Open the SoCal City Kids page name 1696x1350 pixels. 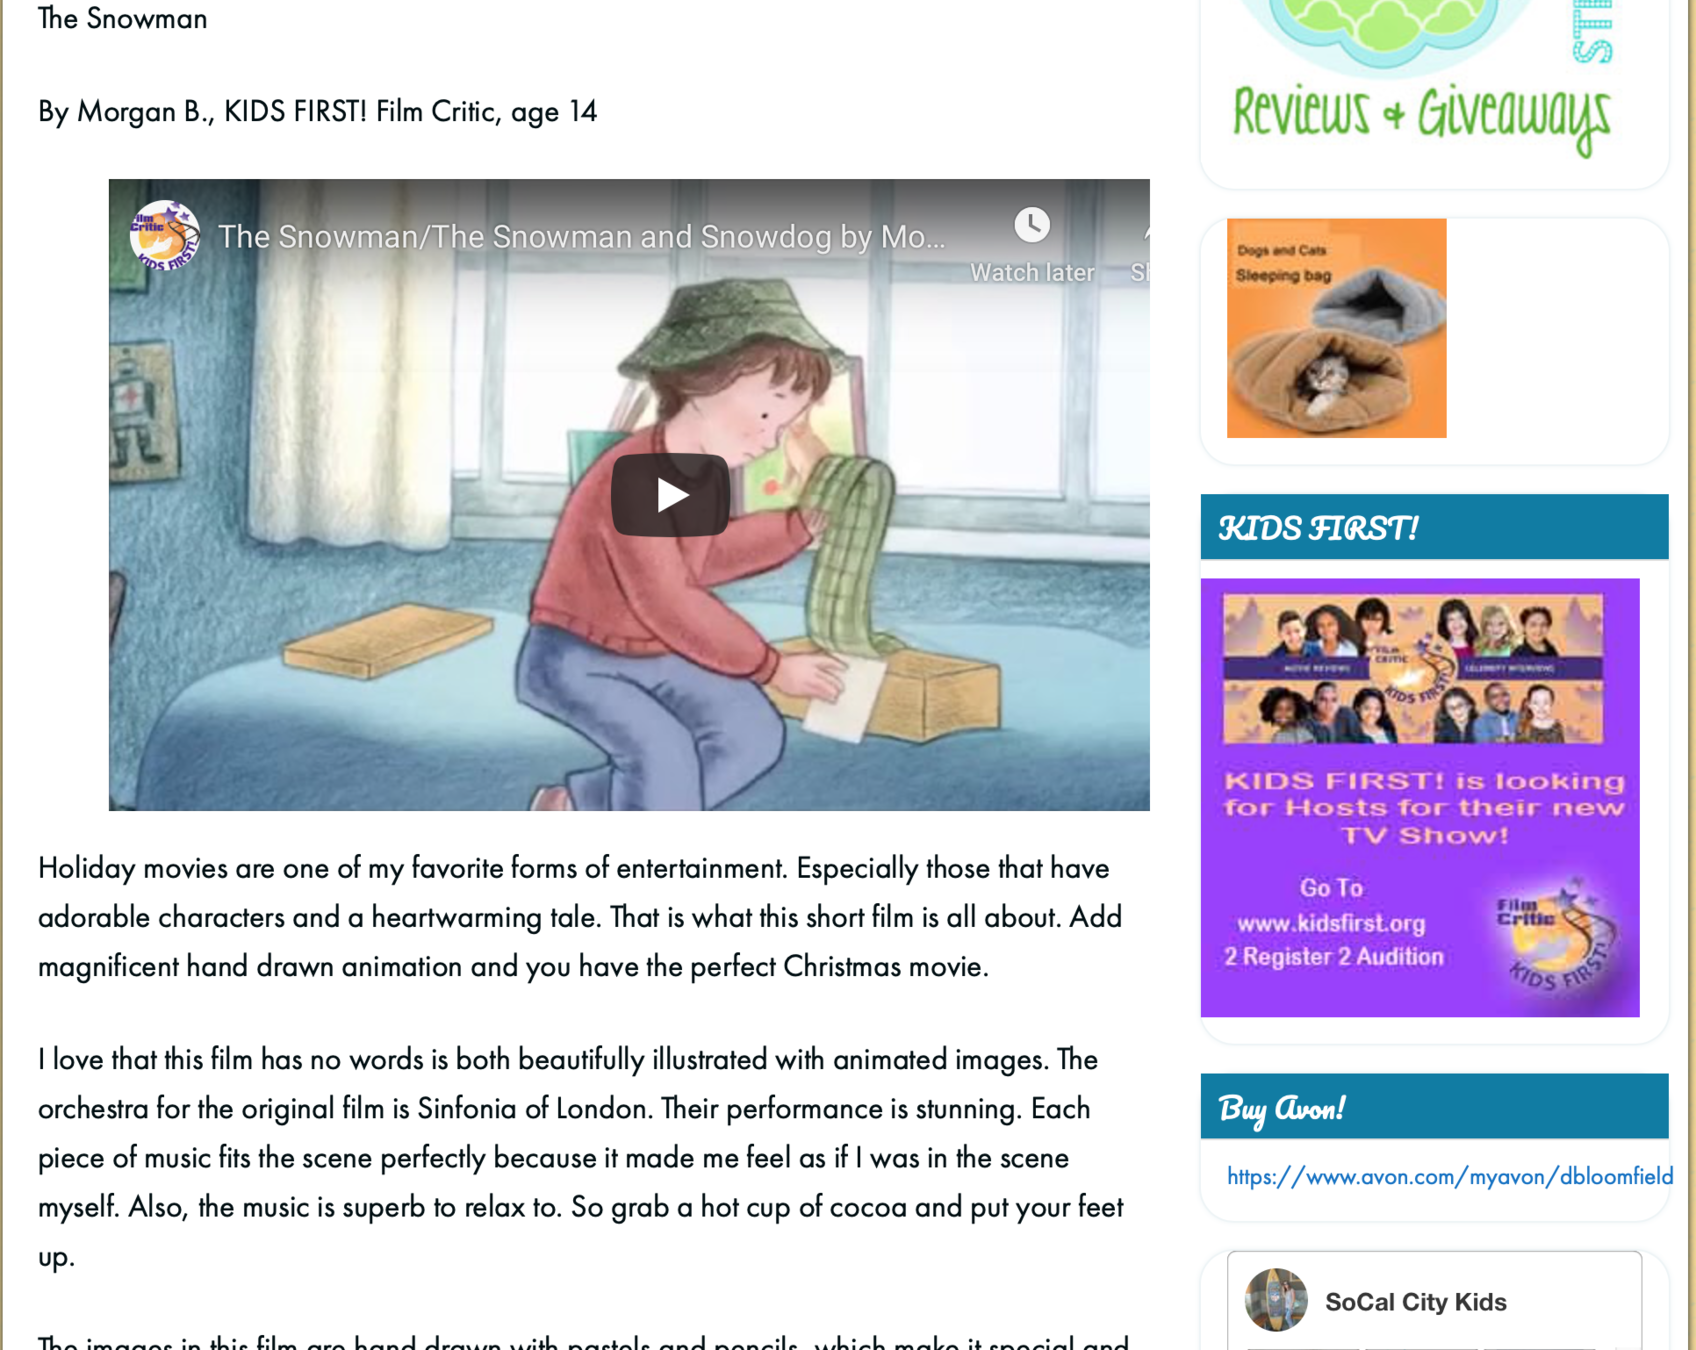tap(1415, 1302)
